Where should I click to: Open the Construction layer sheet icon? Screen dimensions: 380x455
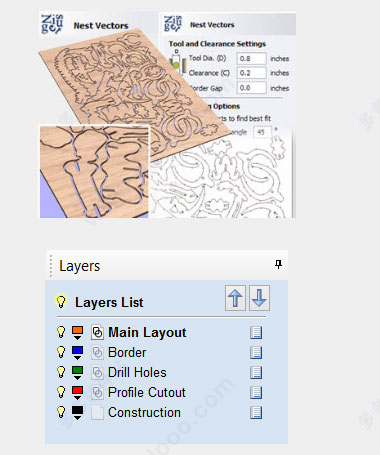pos(256,413)
